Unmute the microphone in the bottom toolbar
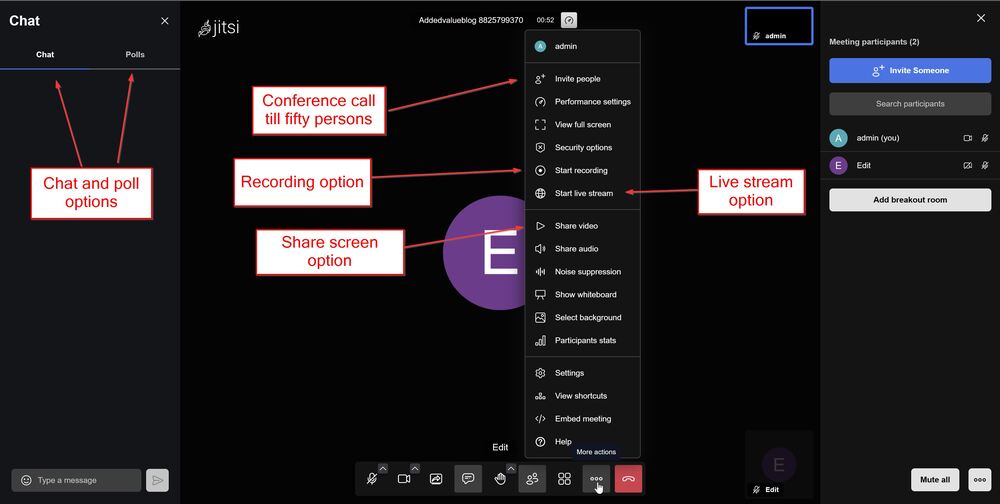1000x504 pixels. point(371,479)
